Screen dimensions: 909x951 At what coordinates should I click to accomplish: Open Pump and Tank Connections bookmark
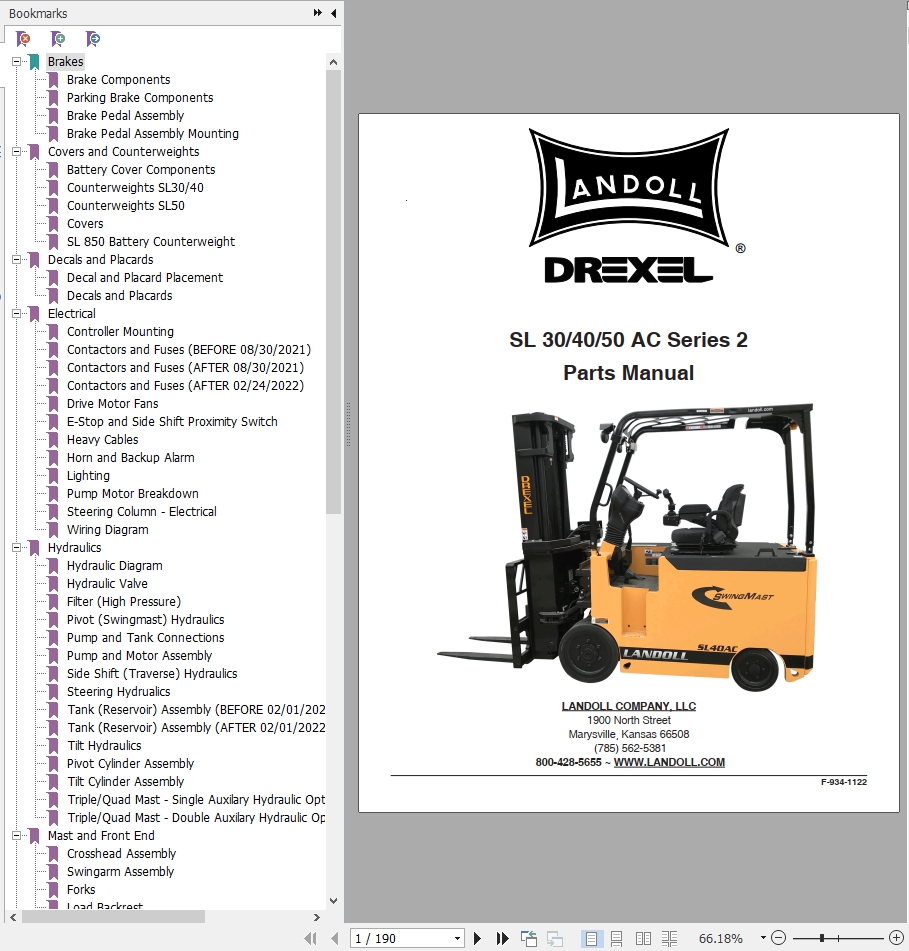click(x=146, y=637)
